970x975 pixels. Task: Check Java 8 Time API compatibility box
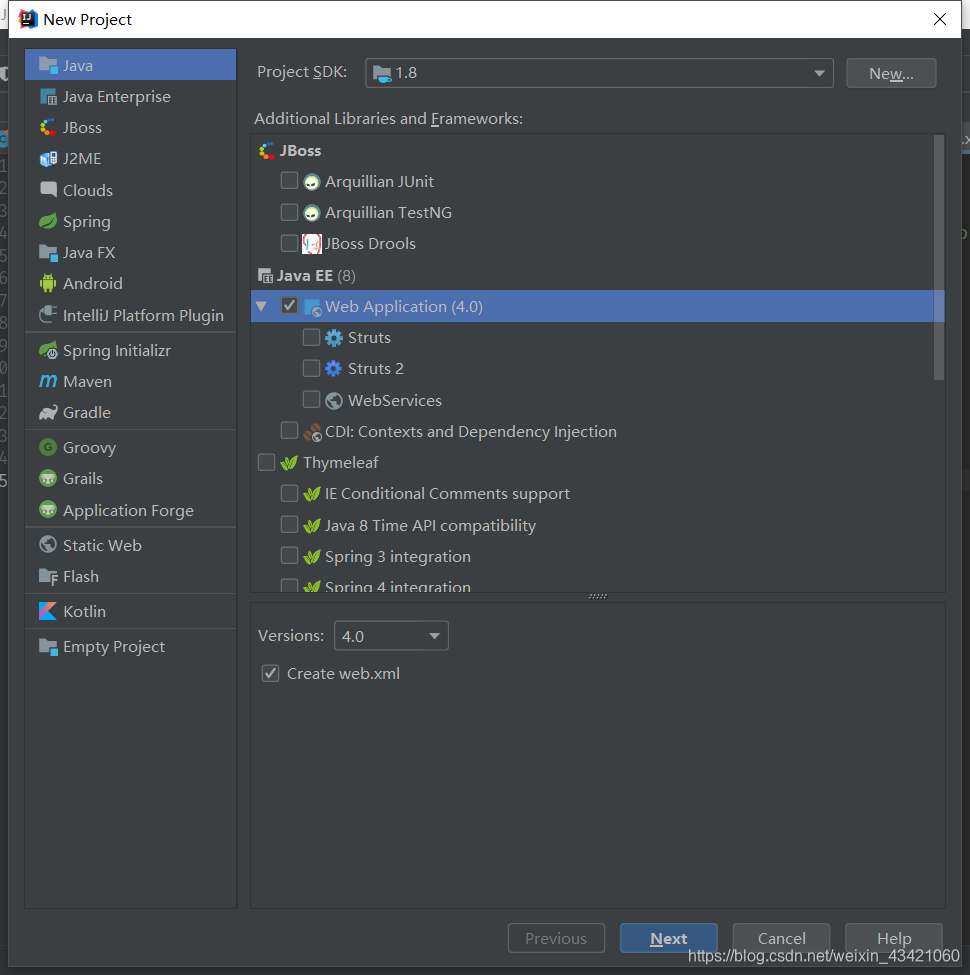click(289, 525)
